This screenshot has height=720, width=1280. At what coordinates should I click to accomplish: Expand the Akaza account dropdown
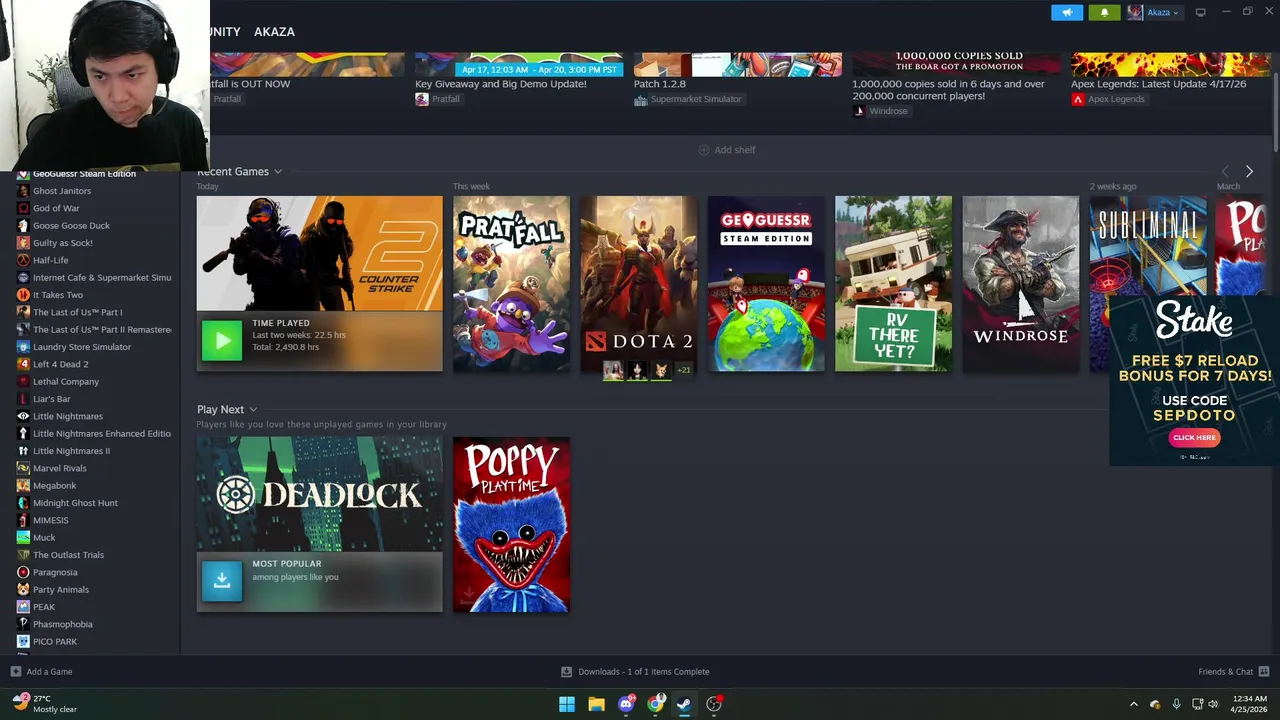coord(1162,12)
